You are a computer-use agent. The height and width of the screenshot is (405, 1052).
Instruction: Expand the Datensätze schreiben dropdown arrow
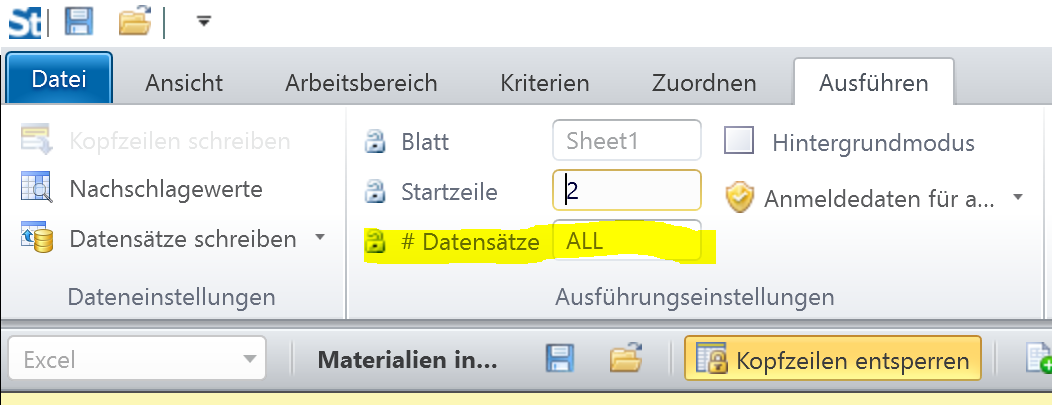coord(320,238)
